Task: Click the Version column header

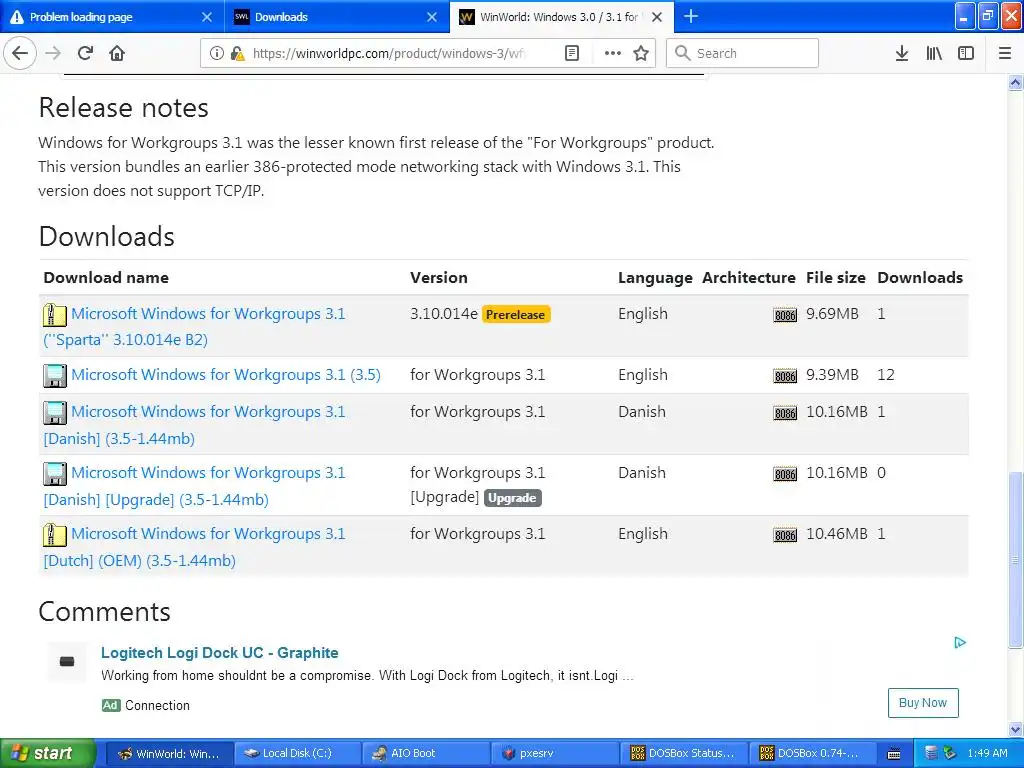Action: tap(439, 278)
